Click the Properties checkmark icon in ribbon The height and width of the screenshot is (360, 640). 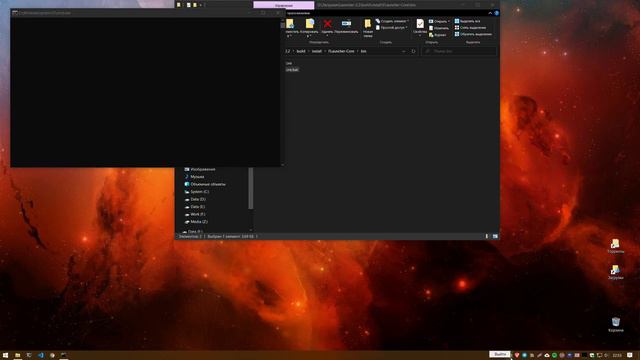(x=420, y=24)
